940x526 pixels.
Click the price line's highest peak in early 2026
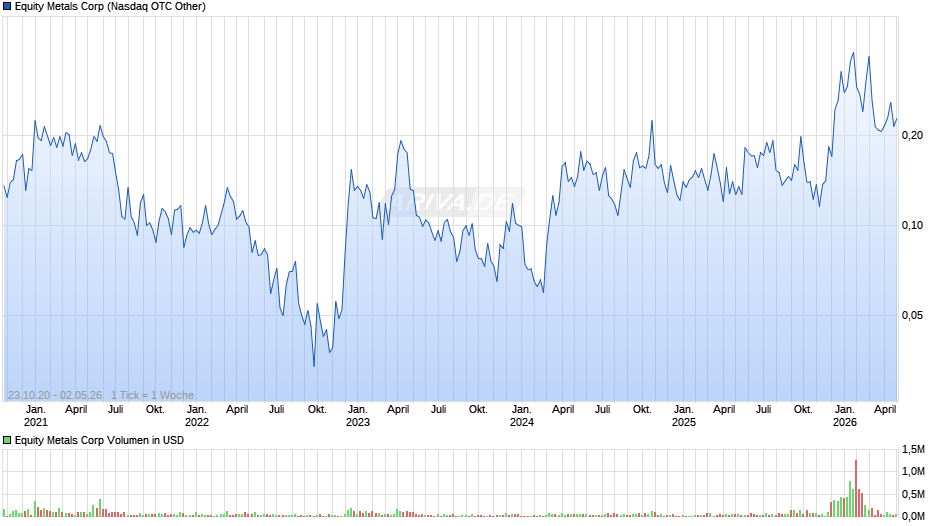pyautogui.click(x=854, y=53)
